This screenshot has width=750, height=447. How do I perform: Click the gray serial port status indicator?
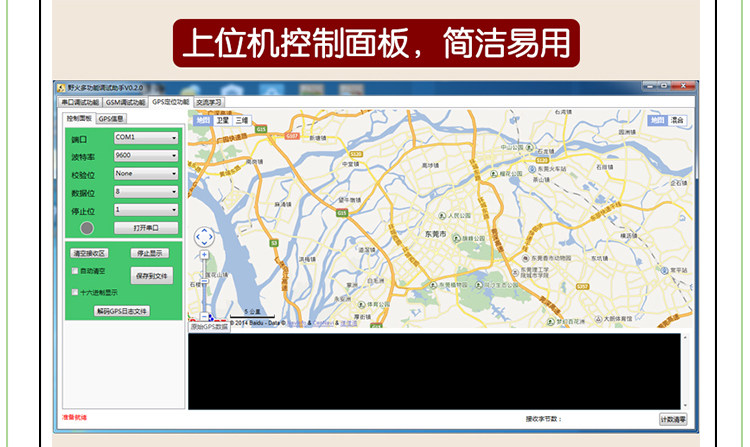pyautogui.click(x=87, y=228)
